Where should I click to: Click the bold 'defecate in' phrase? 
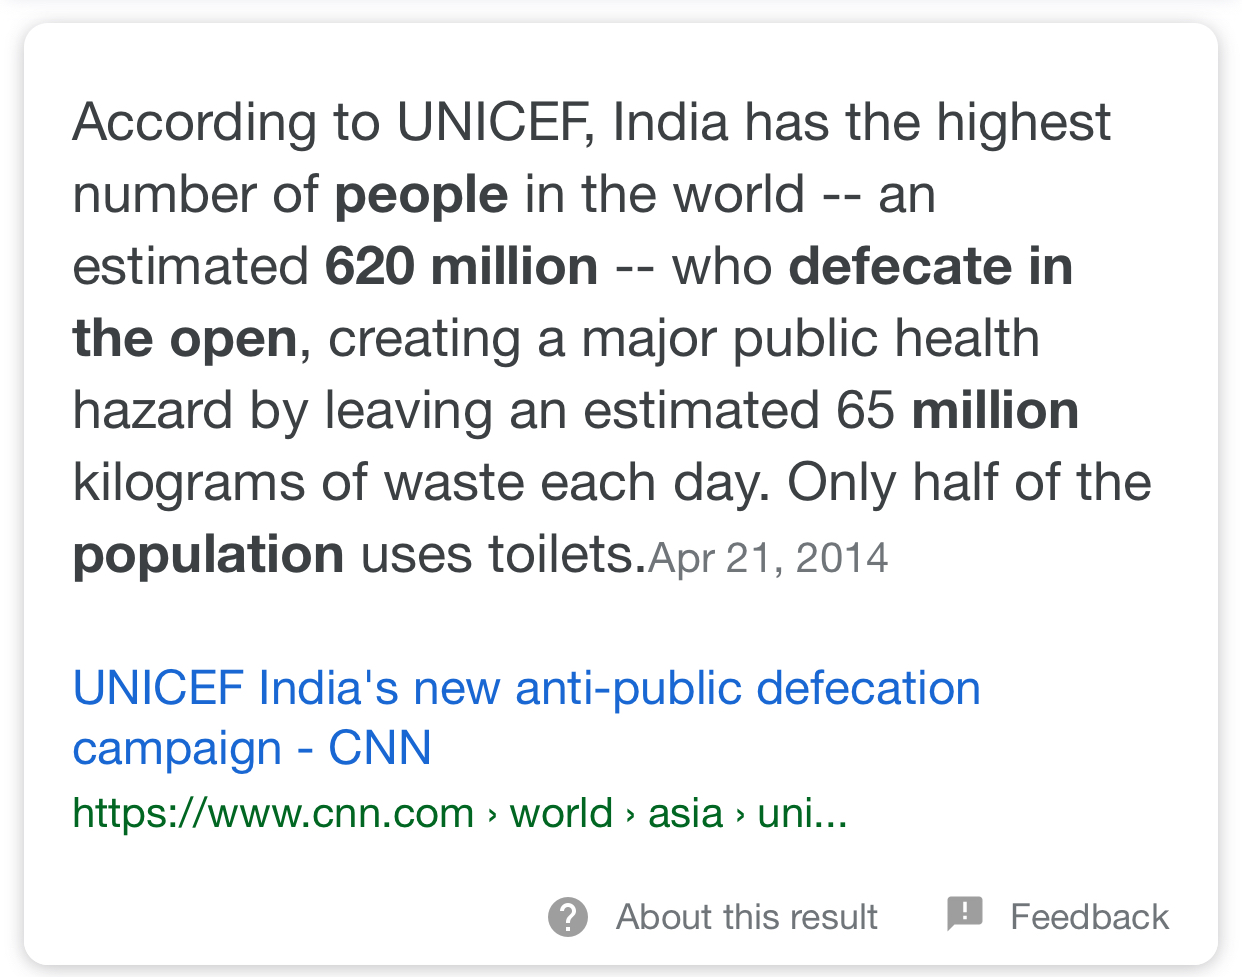pyautogui.click(x=931, y=267)
